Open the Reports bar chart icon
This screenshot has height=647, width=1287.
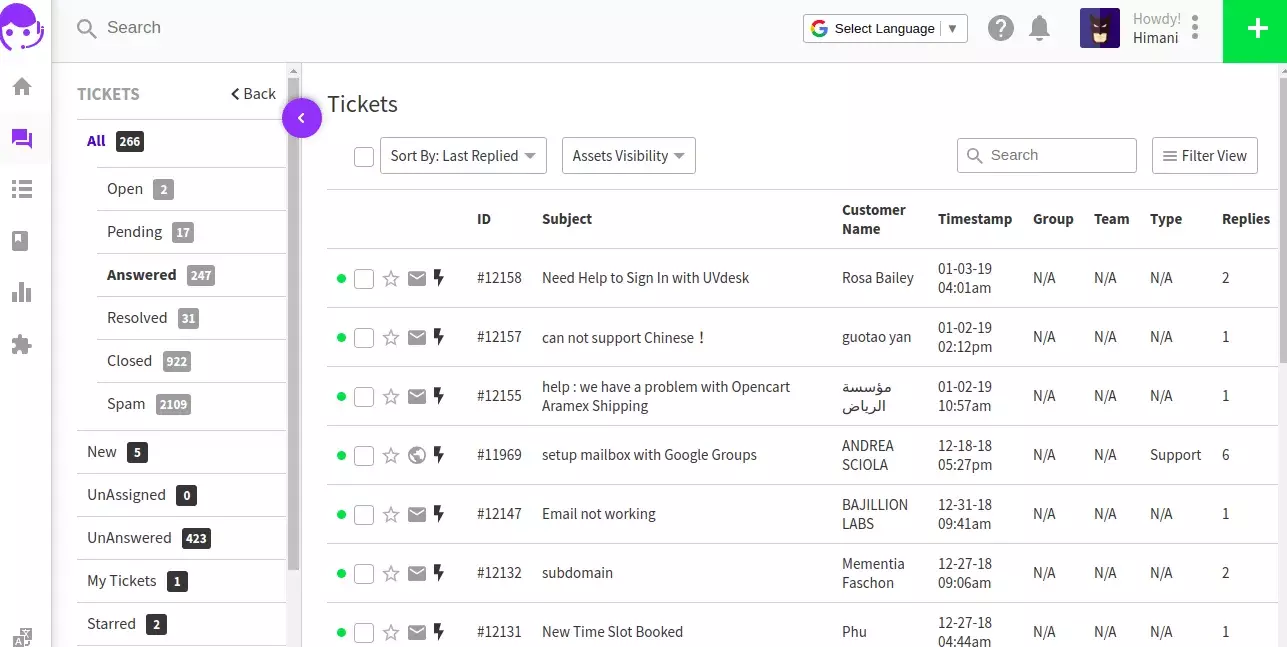tap(21, 292)
